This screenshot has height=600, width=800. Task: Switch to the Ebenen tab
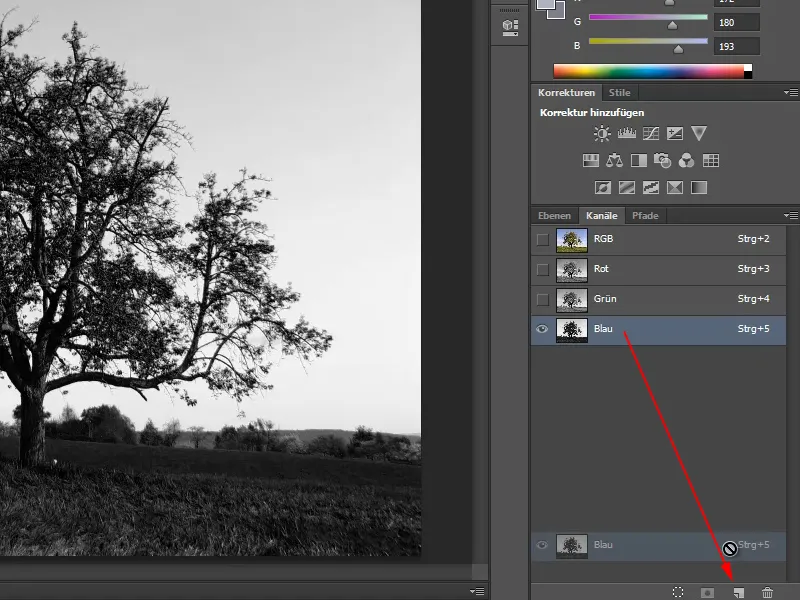(x=554, y=215)
